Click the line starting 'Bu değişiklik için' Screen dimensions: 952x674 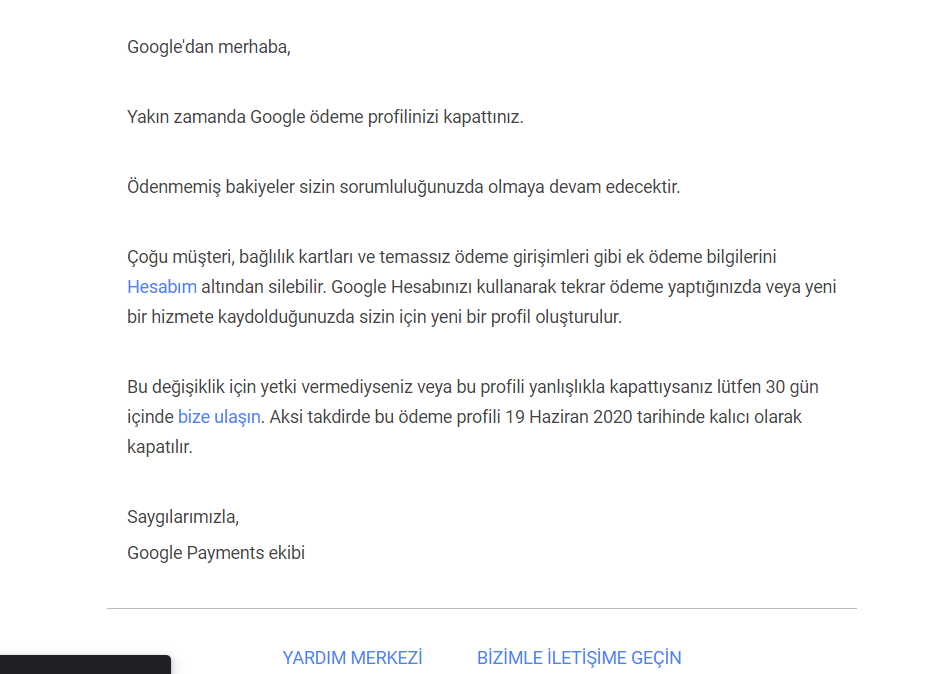pos(472,387)
